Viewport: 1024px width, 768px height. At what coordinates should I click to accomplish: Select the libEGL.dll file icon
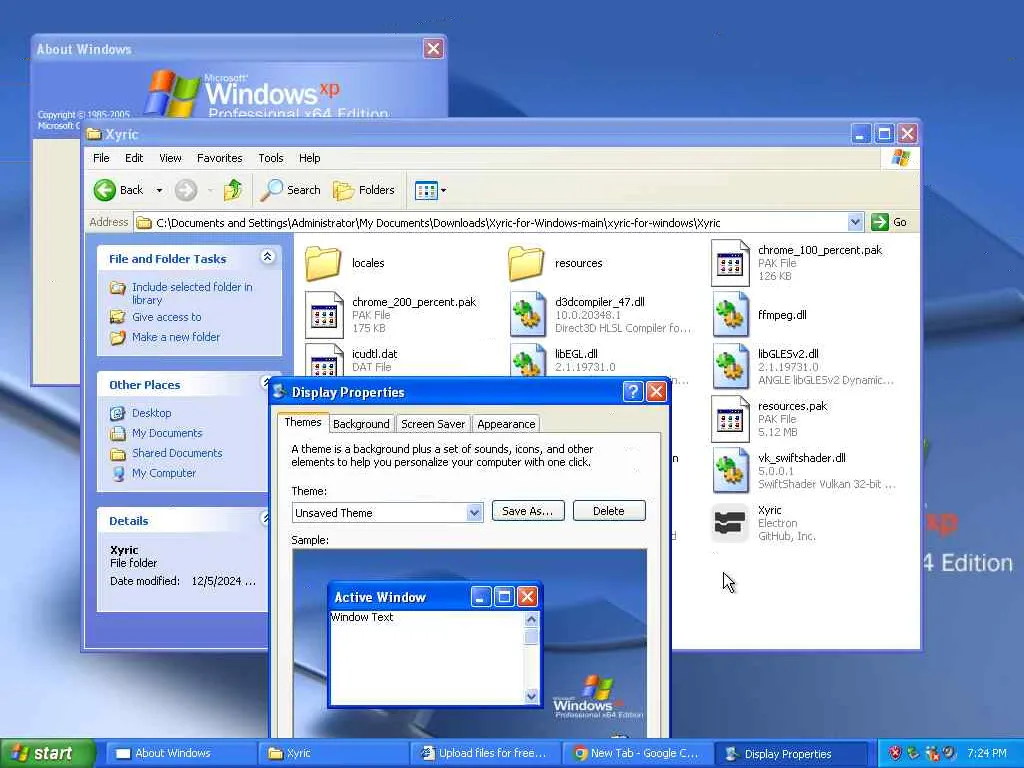point(528,360)
